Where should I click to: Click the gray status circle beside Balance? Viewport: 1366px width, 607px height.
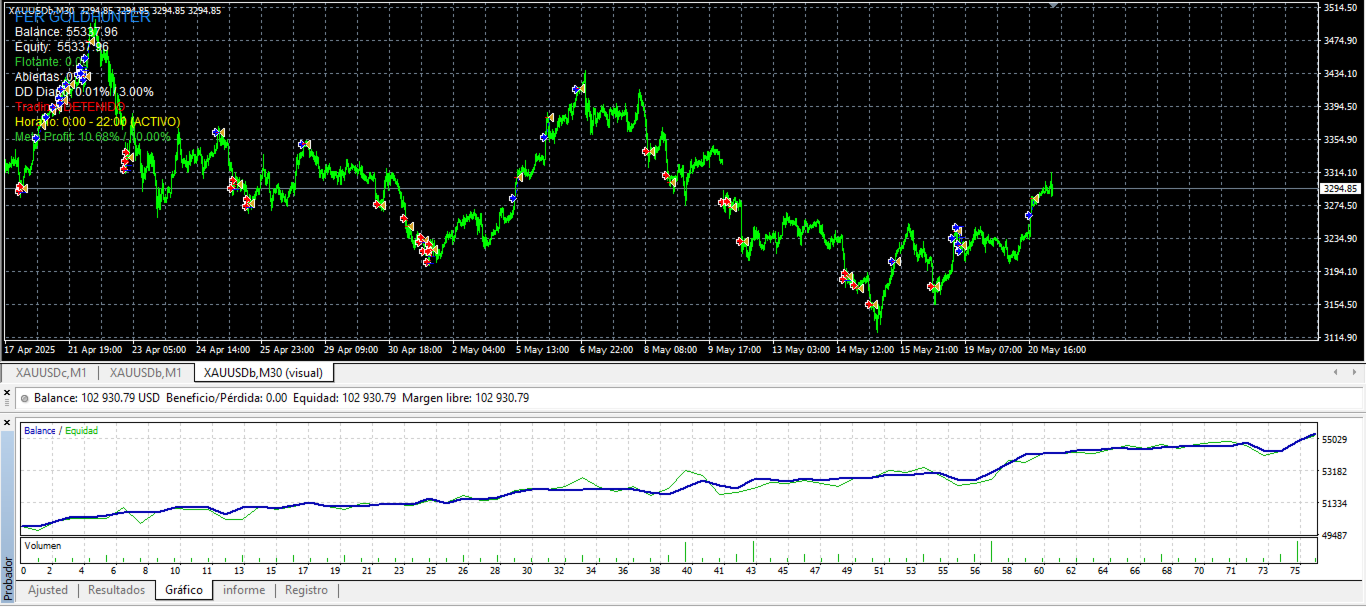[25, 398]
